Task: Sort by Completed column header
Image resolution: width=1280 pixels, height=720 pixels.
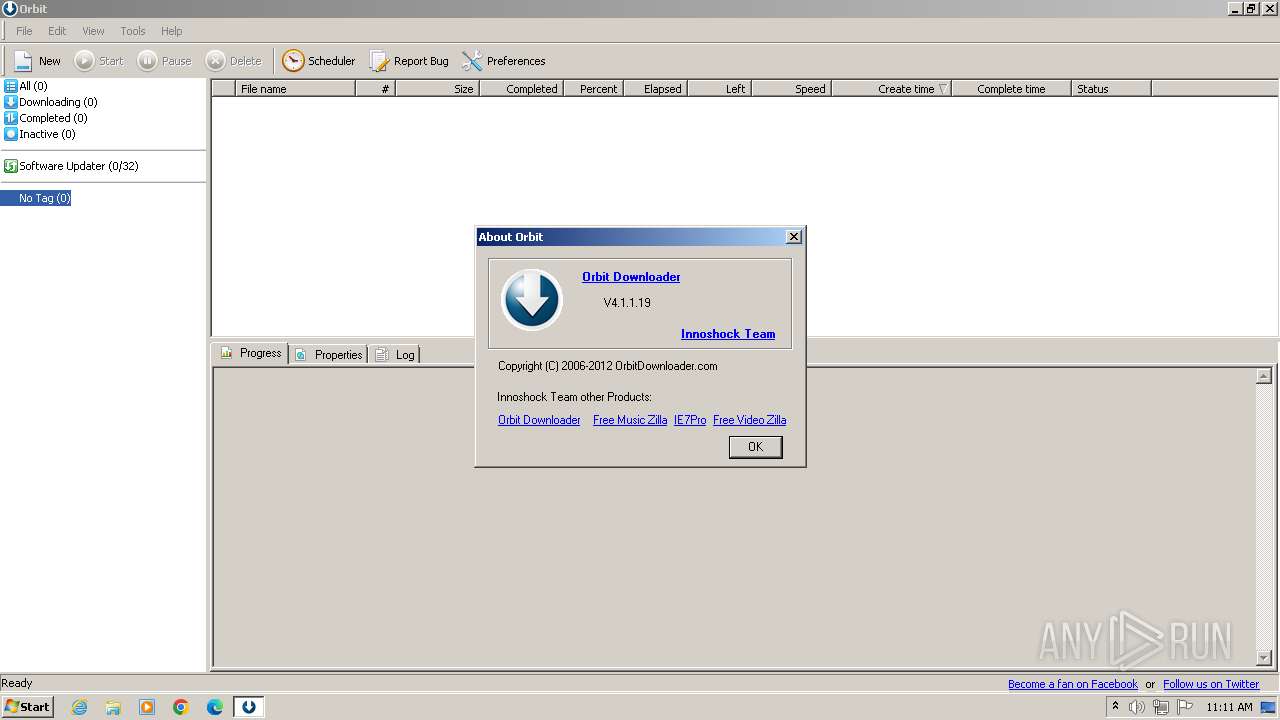Action: (x=522, y=89)
